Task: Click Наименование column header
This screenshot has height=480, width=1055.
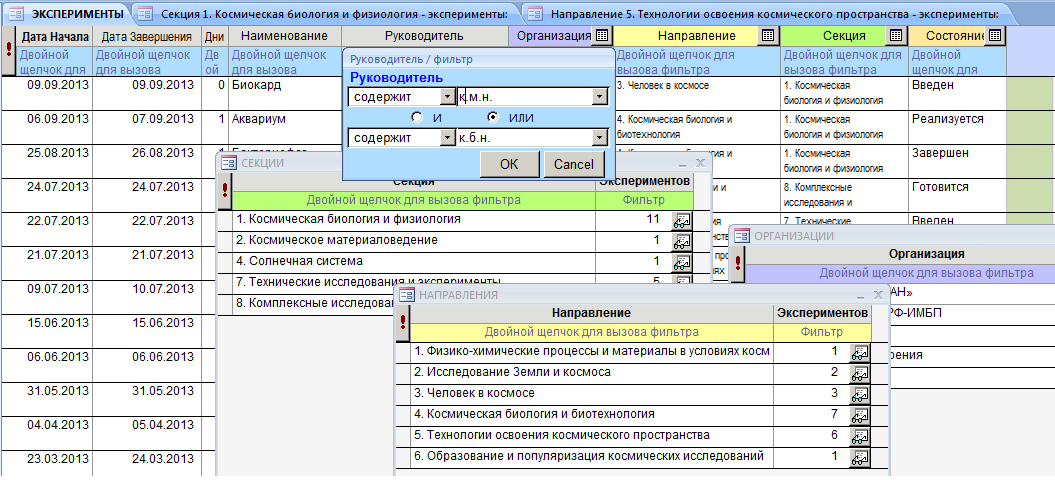Action: click(285, 36)
